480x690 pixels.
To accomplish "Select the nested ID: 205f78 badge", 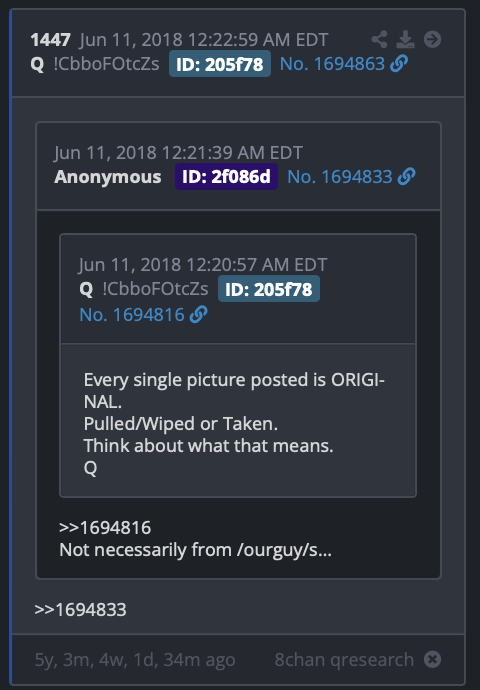I will 269,289.
